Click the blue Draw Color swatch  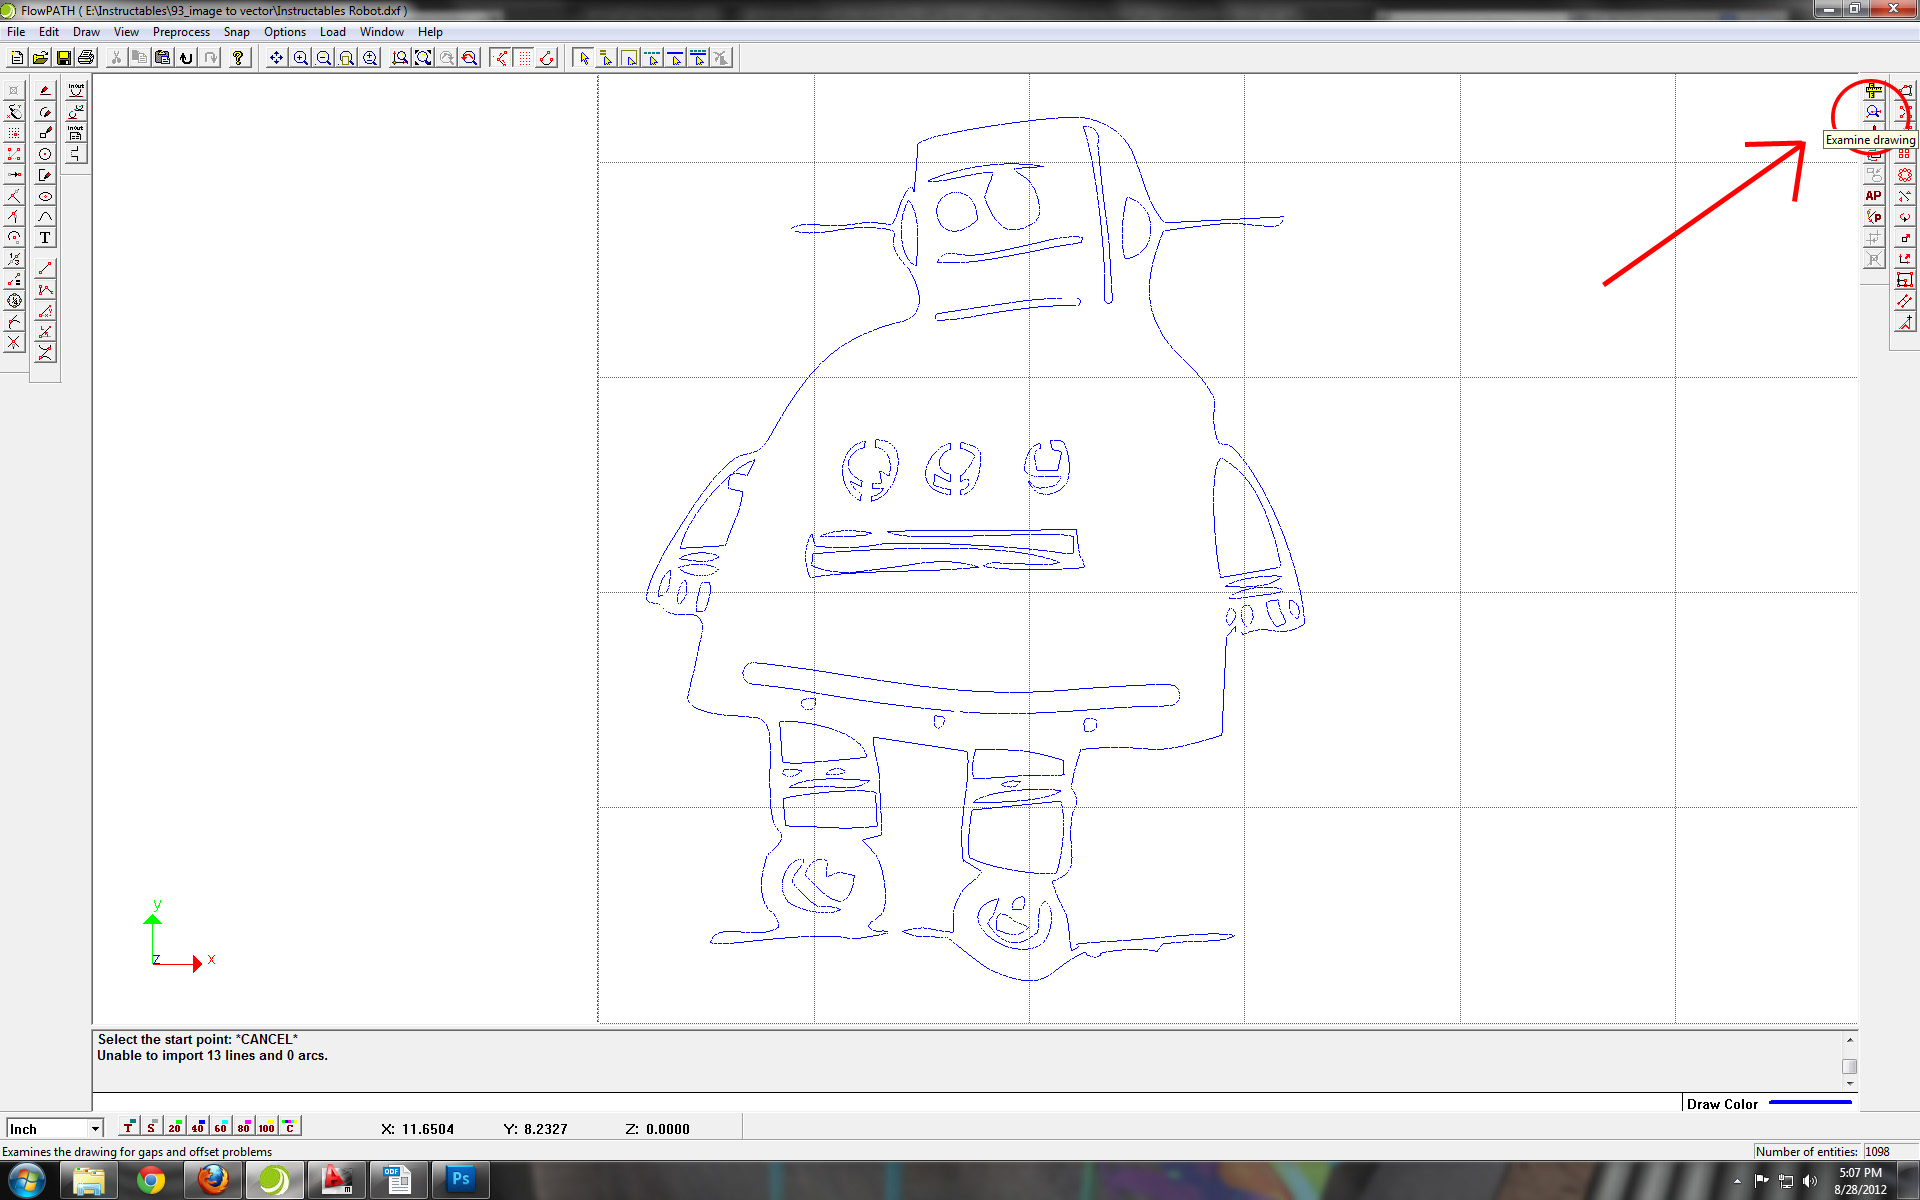1810,1103
